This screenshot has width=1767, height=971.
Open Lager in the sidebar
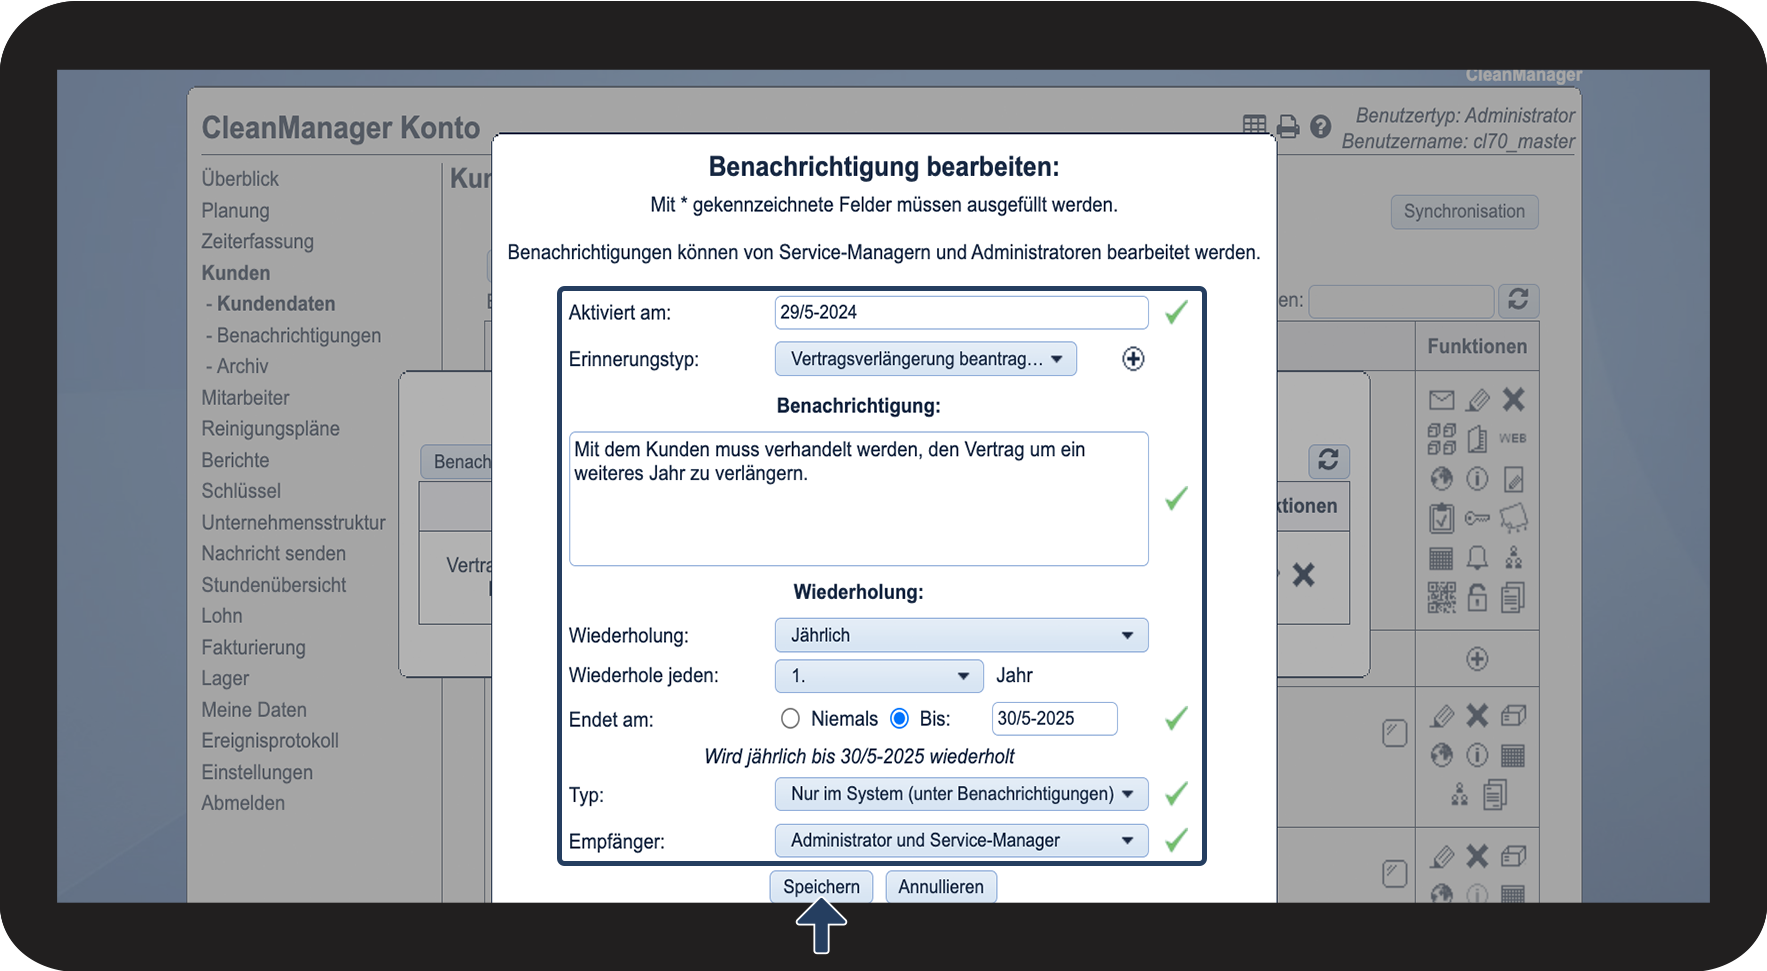(225, 679)
